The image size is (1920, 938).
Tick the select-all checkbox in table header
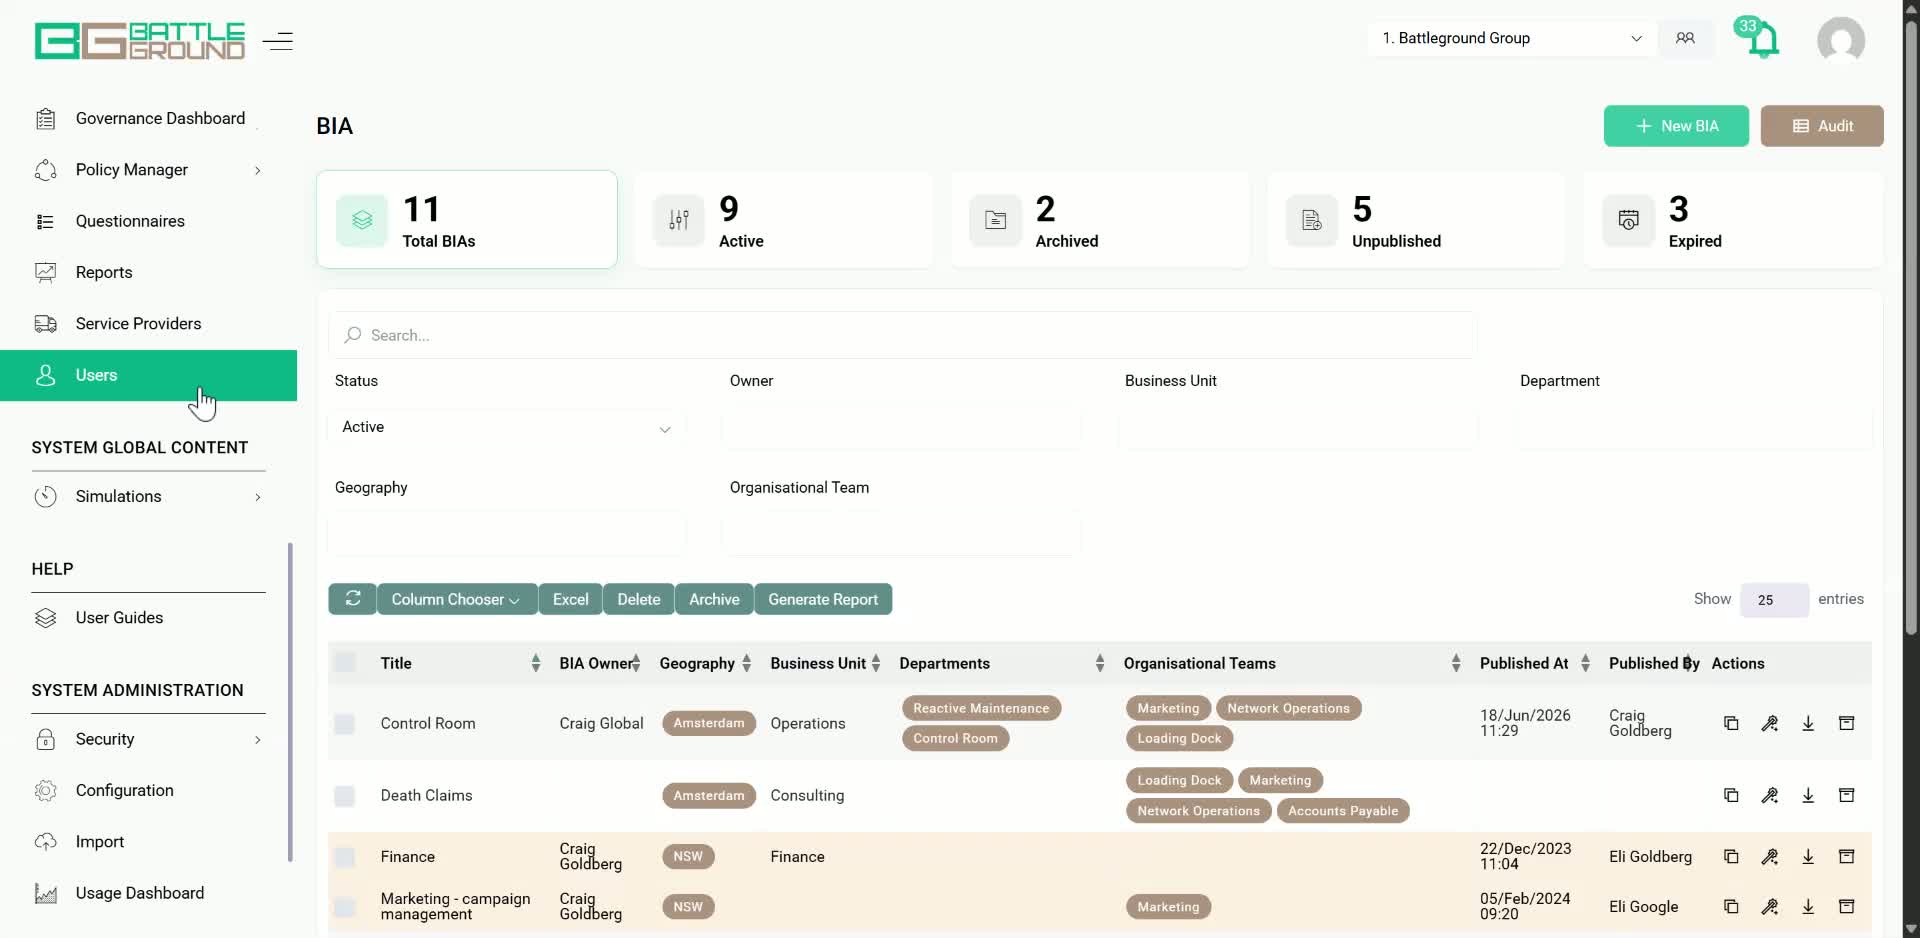345,662
